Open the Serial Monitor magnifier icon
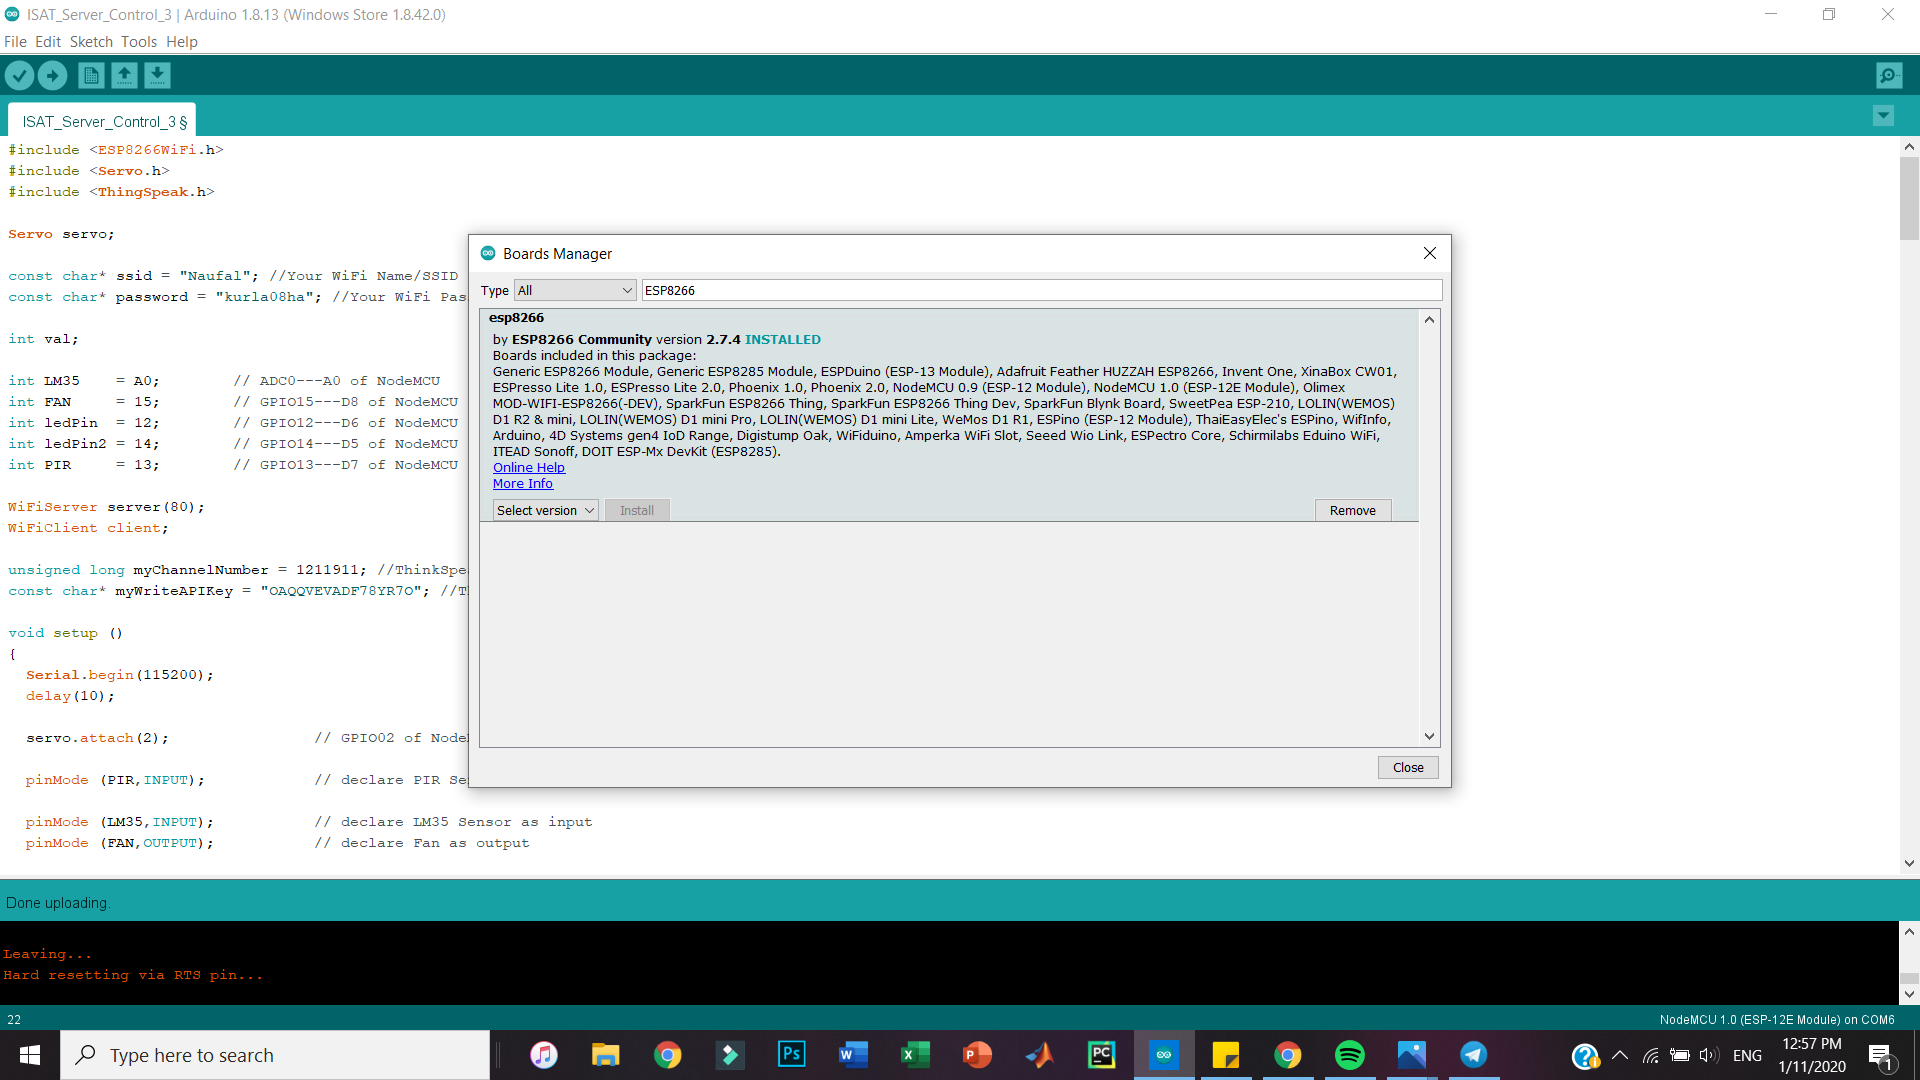Viewport: 1920px width, 1080px height. click(1889, 75)
